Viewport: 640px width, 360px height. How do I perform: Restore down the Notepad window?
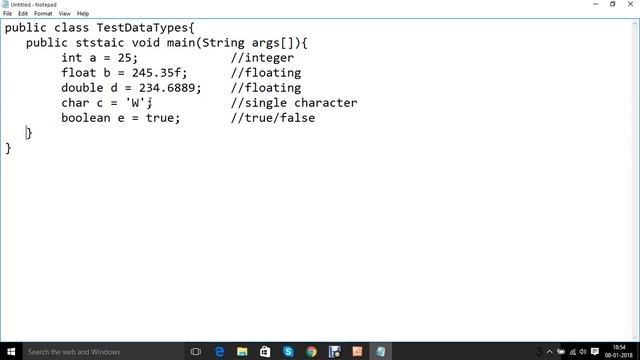[x=613, y=4]
